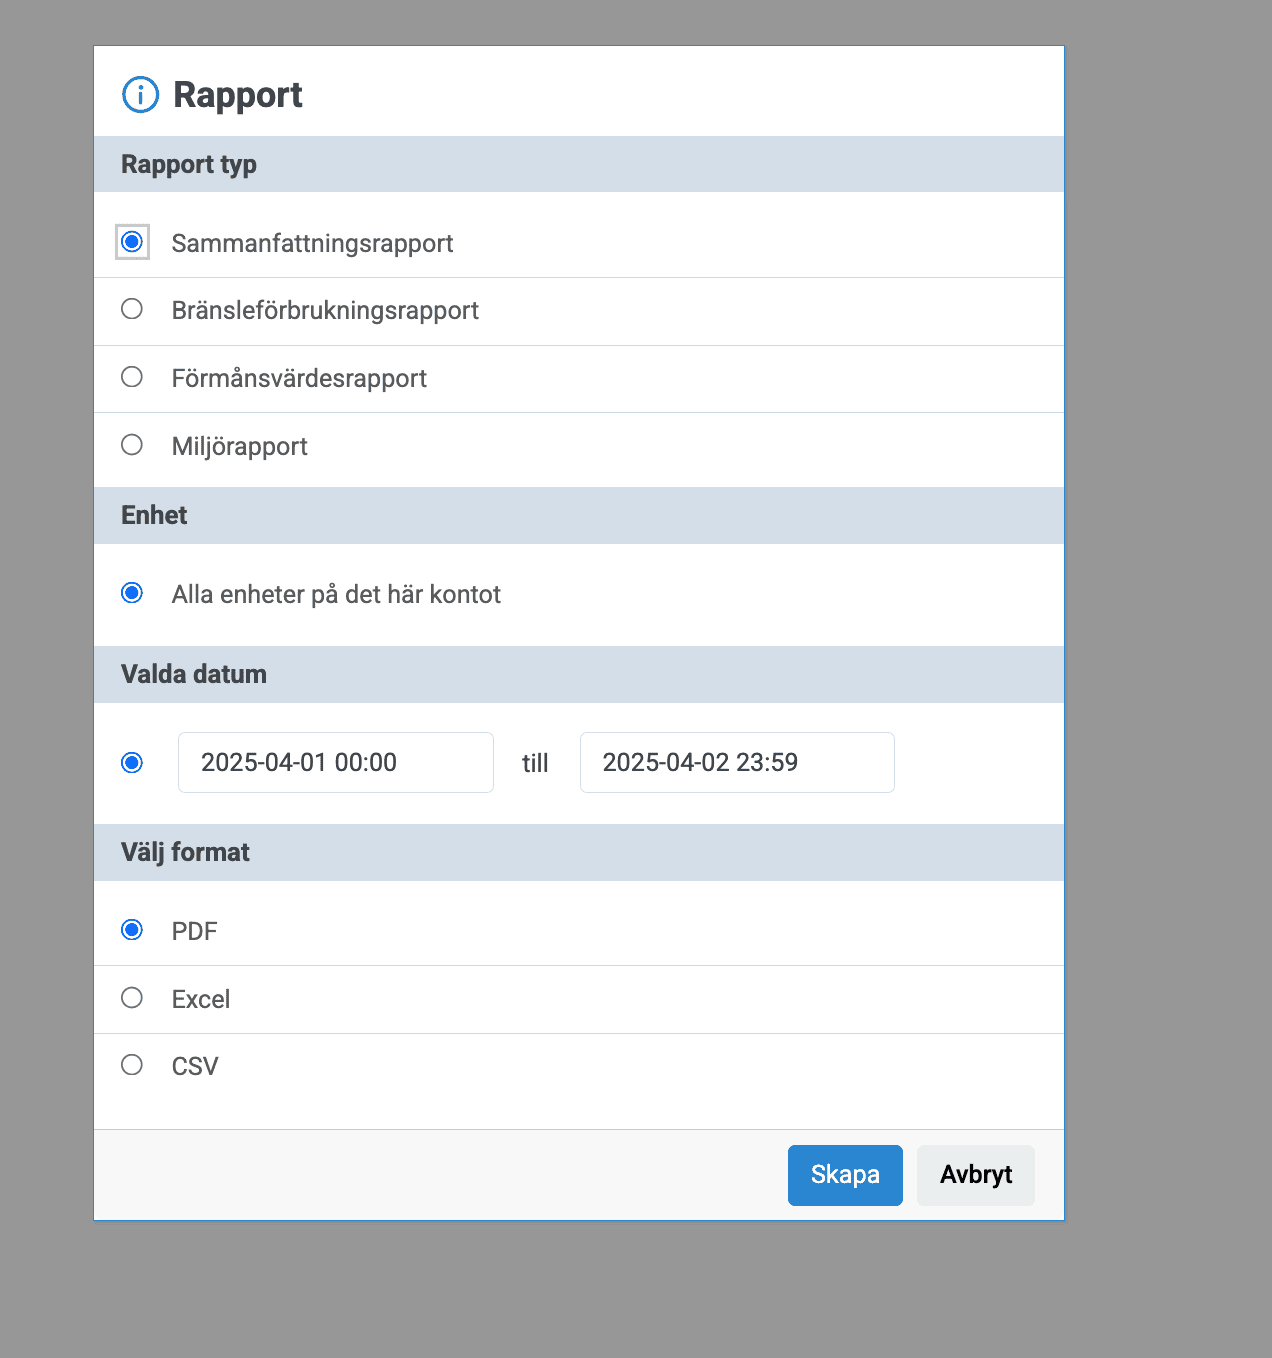Click the 'Rapport typ' section header

coord(189,164)
